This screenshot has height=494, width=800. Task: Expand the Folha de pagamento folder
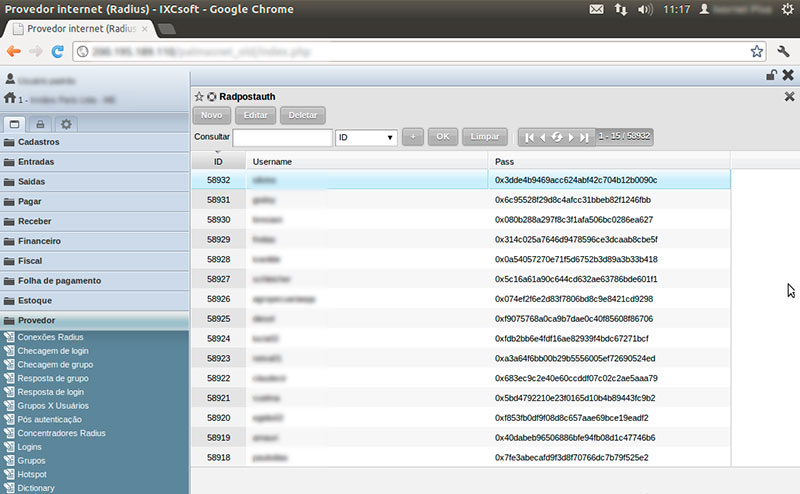click(94, 281)
